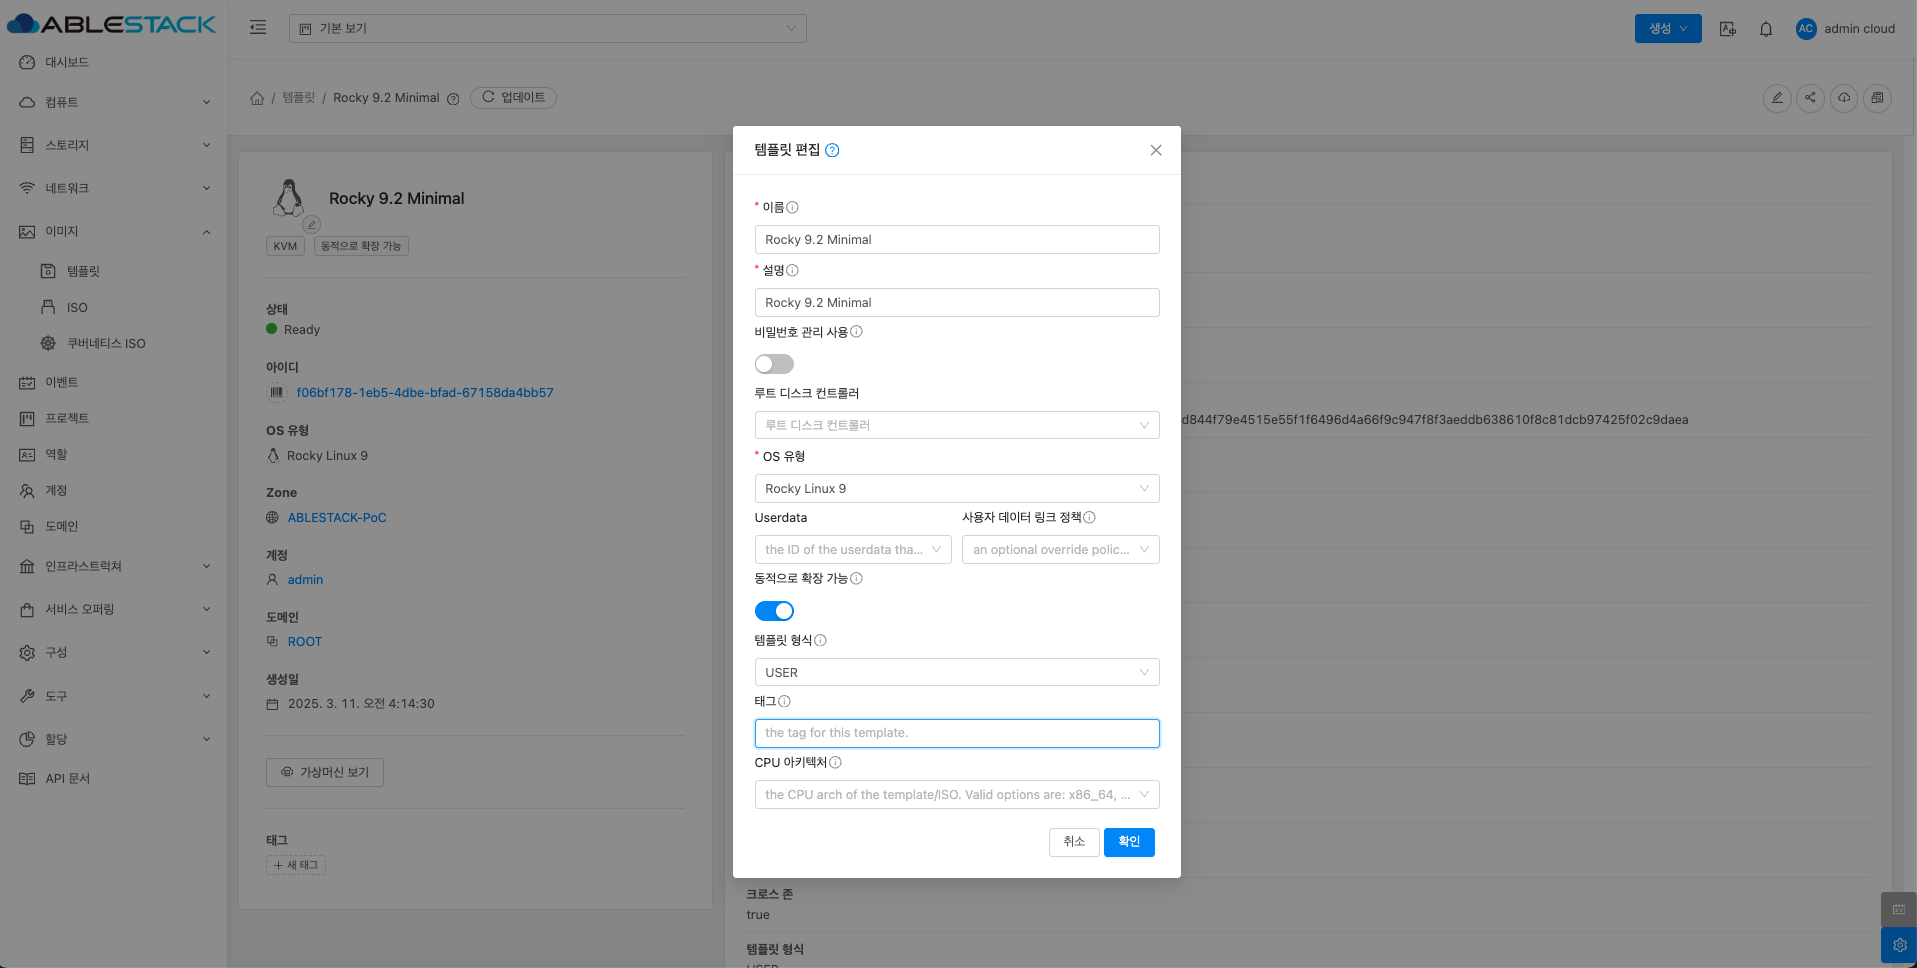Click the AC user avatar
The width and height of the screenshot is (1917, 968).
coord(1806,29)
